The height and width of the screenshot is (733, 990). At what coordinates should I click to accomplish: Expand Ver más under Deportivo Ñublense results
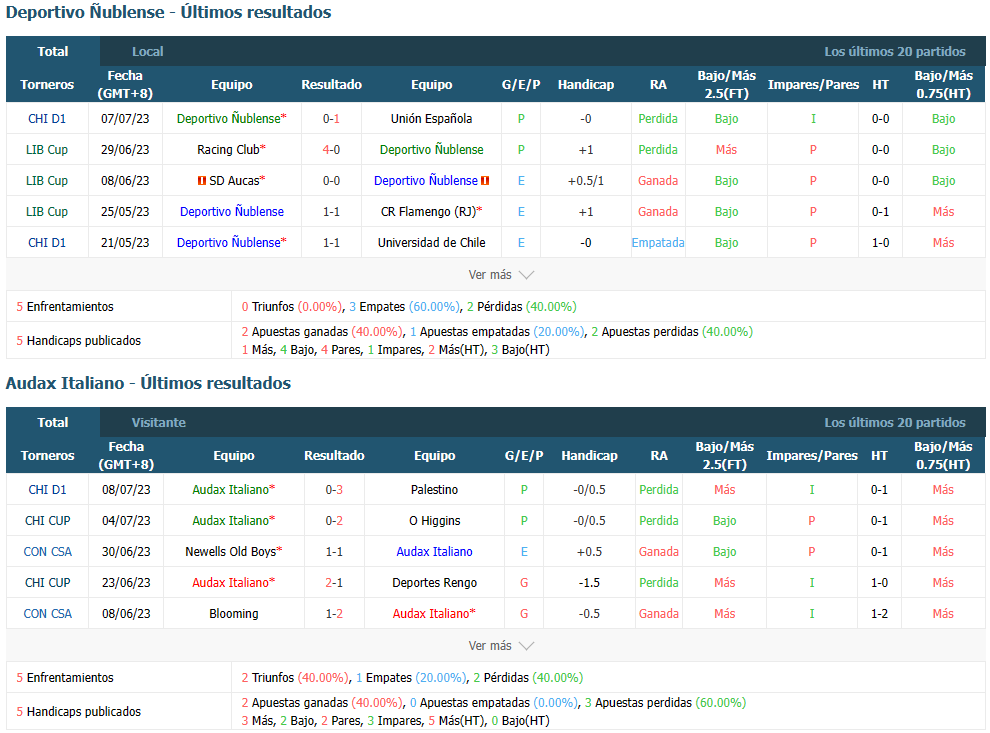point(501,275)
